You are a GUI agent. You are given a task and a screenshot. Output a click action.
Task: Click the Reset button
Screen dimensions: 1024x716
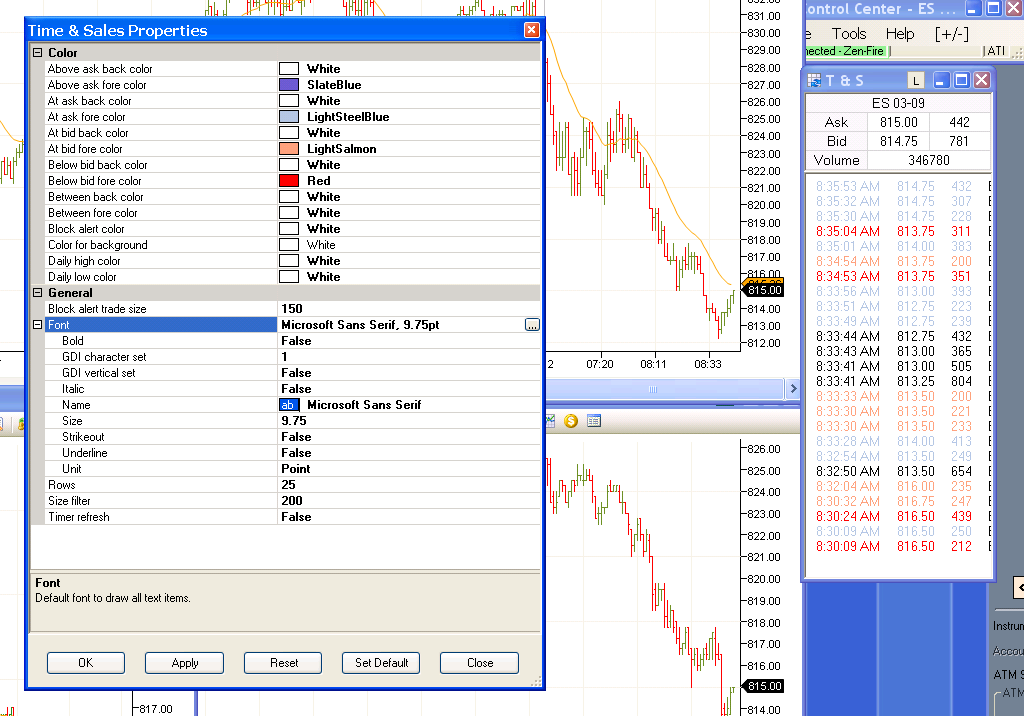click(283, 663)
